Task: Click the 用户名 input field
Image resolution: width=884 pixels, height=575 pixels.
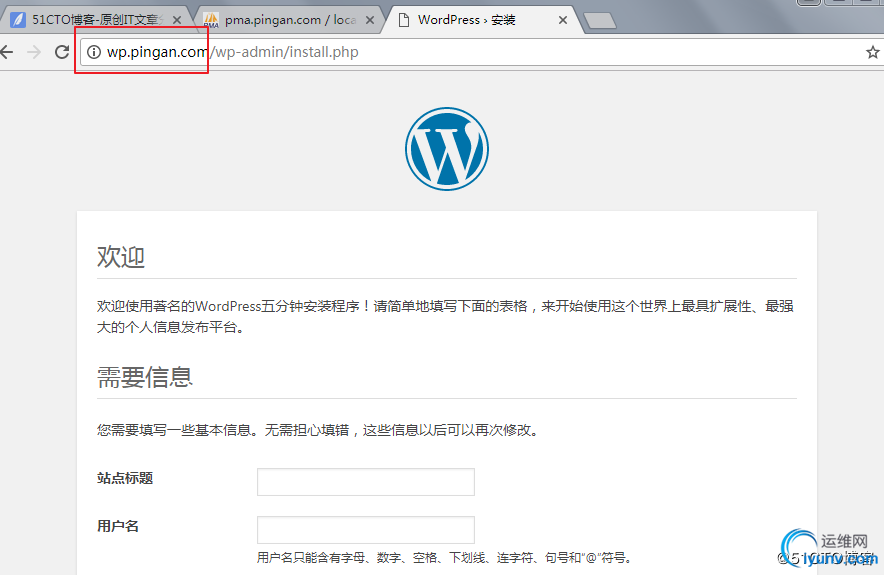Action: 366,530
